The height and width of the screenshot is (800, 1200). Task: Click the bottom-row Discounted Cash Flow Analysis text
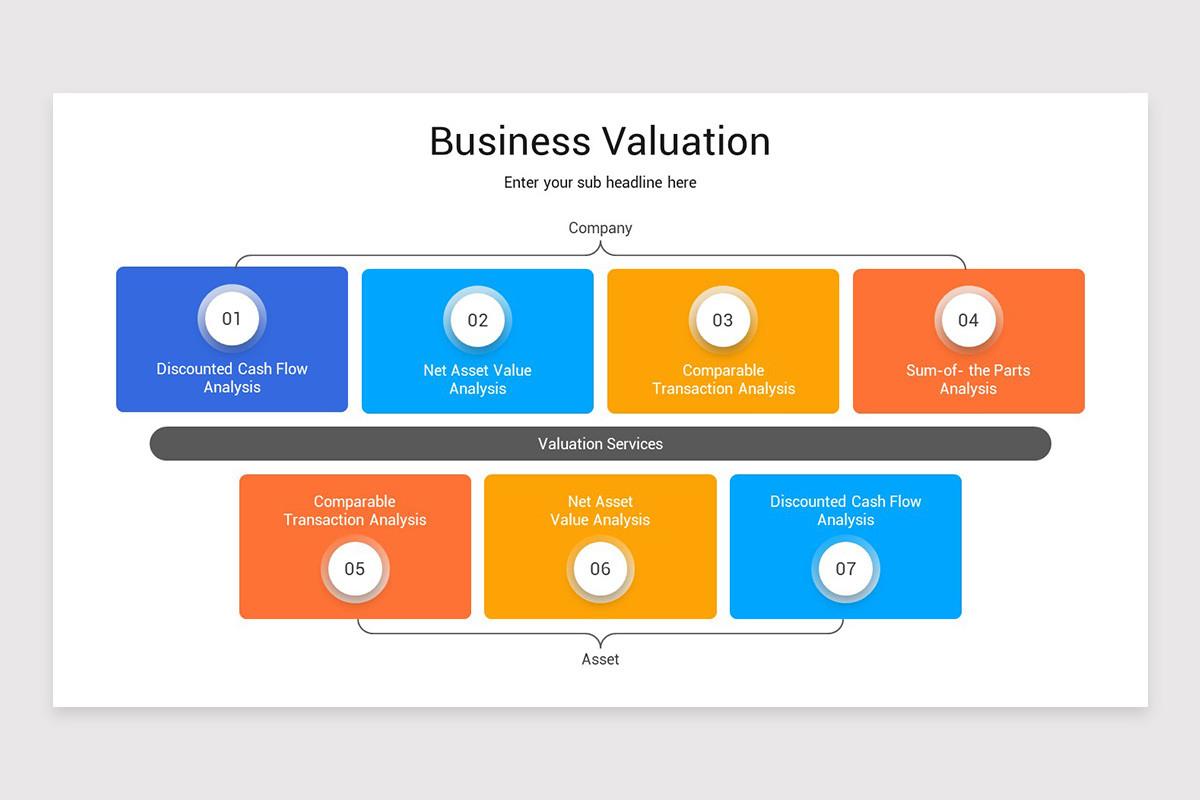tap(846, 511)
